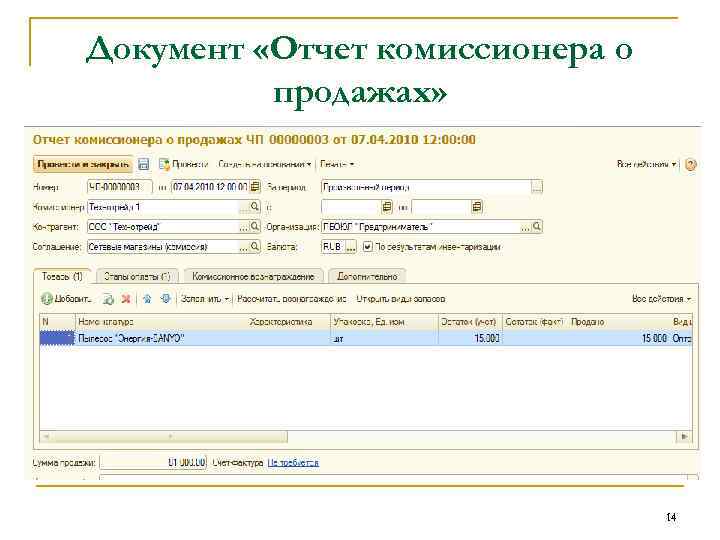Image resolution: width=720 pixels, height=540 pixels.
Task: Click right arrow of table horizontal scrollbar
Action: (x=684, y=436)
